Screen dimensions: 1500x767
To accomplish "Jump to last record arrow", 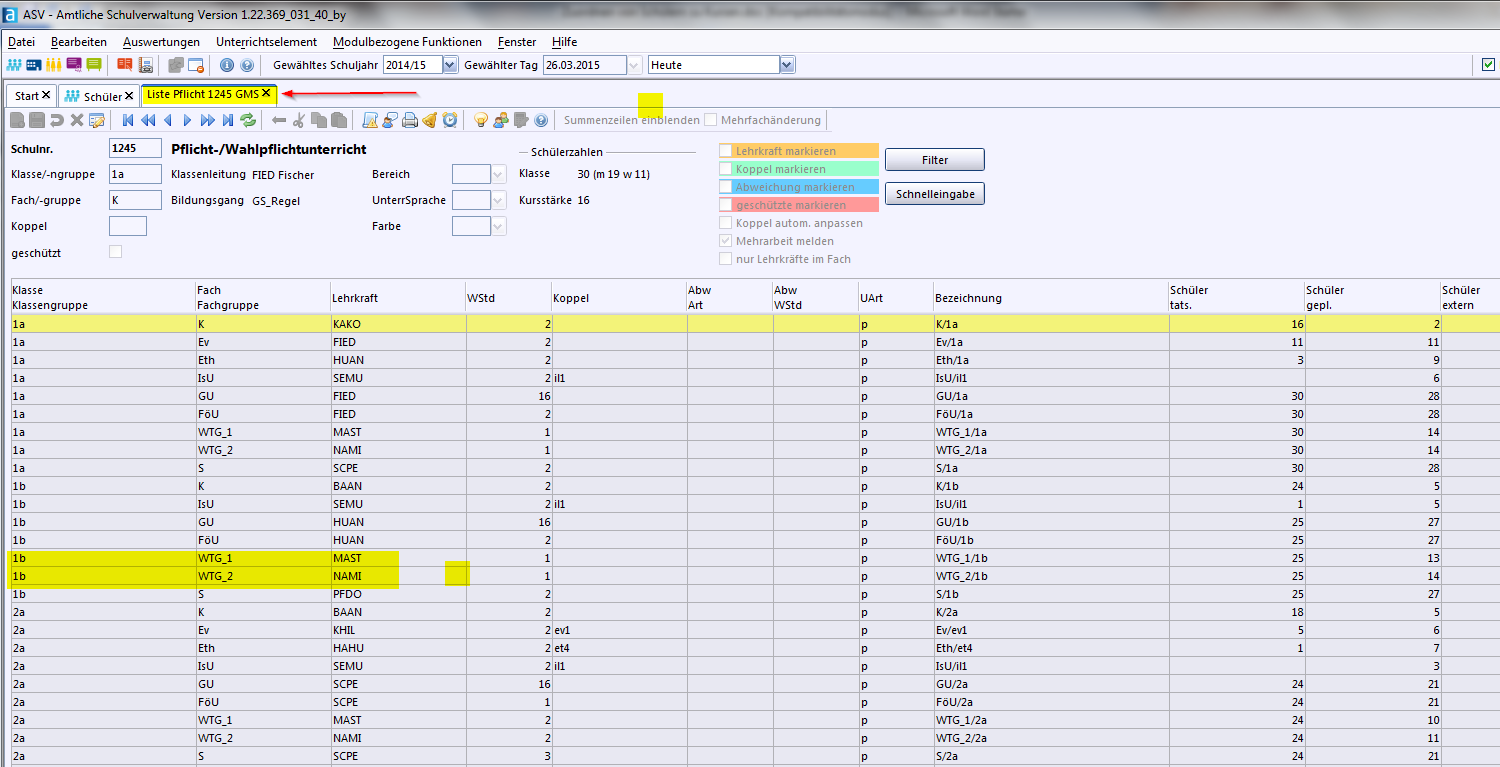I will tap(228, 120).
